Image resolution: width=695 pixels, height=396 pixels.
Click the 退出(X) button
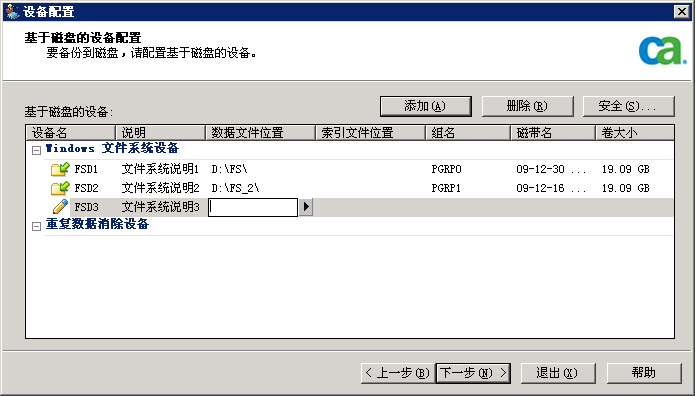[558, 373]
